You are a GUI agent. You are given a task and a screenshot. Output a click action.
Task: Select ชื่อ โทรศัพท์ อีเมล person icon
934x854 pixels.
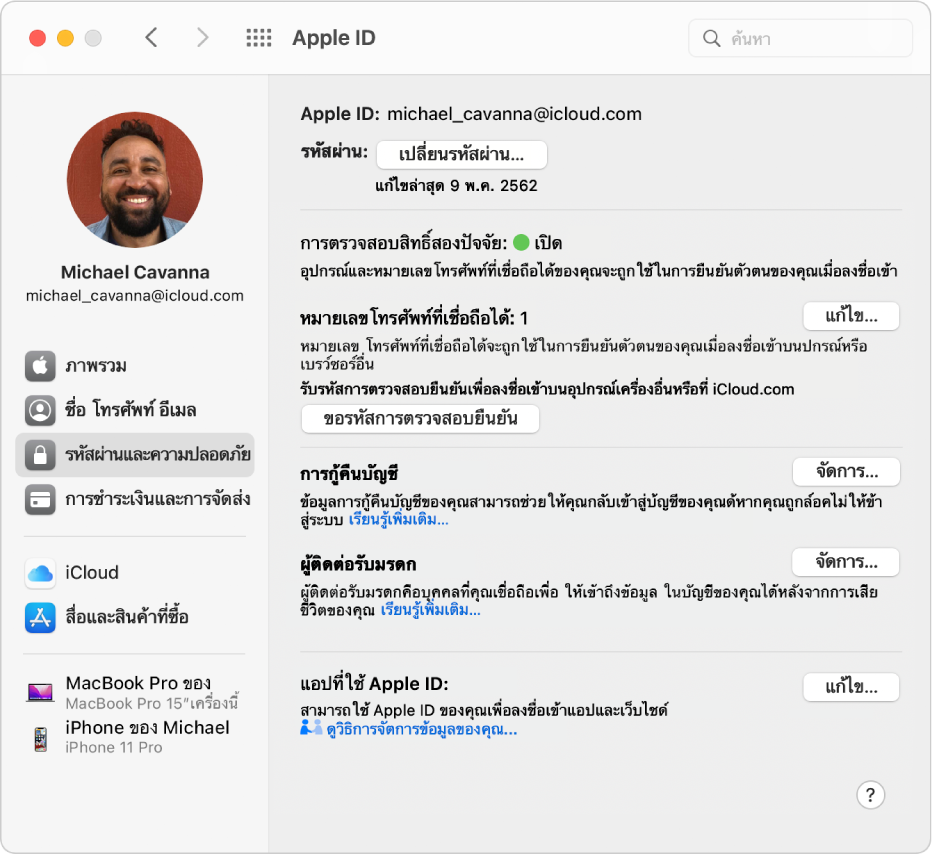pyautogui.click(x=40, y=410)
